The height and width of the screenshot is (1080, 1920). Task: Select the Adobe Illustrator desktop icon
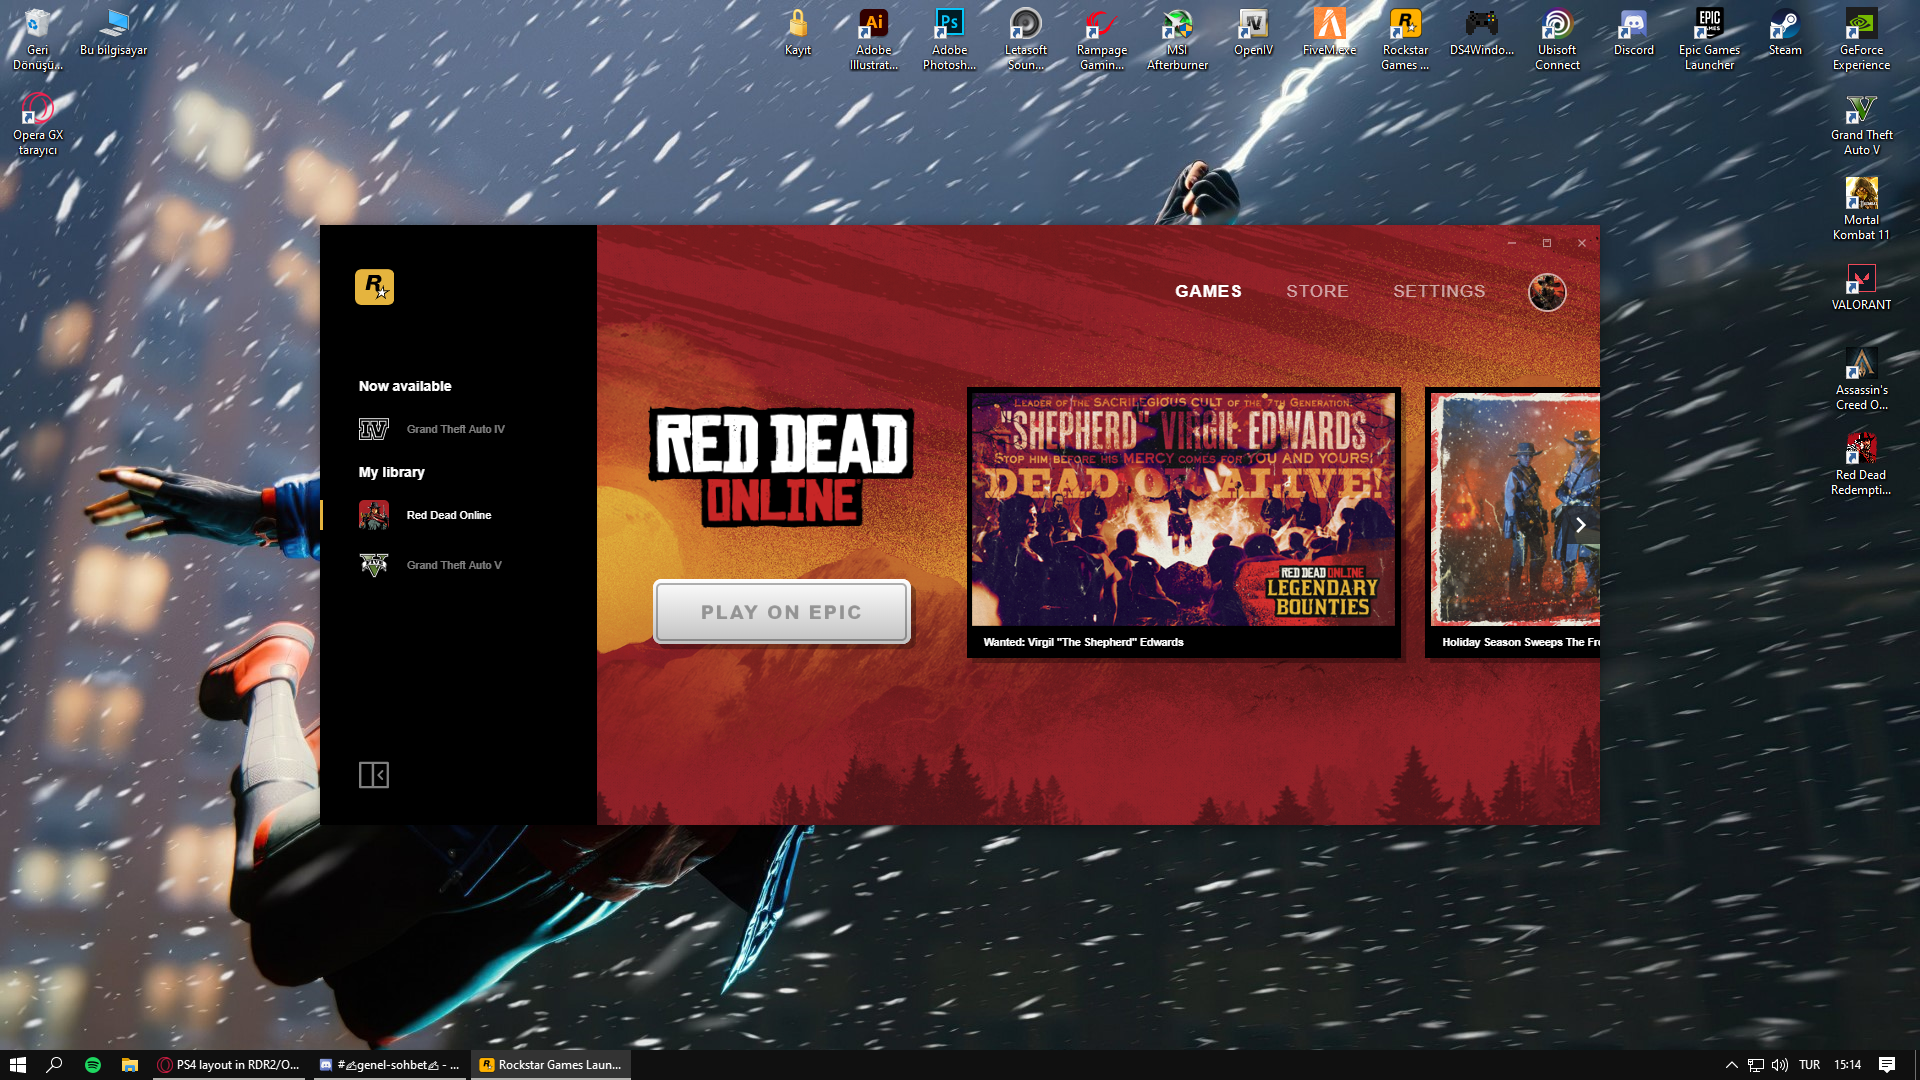tap(873, 39)
